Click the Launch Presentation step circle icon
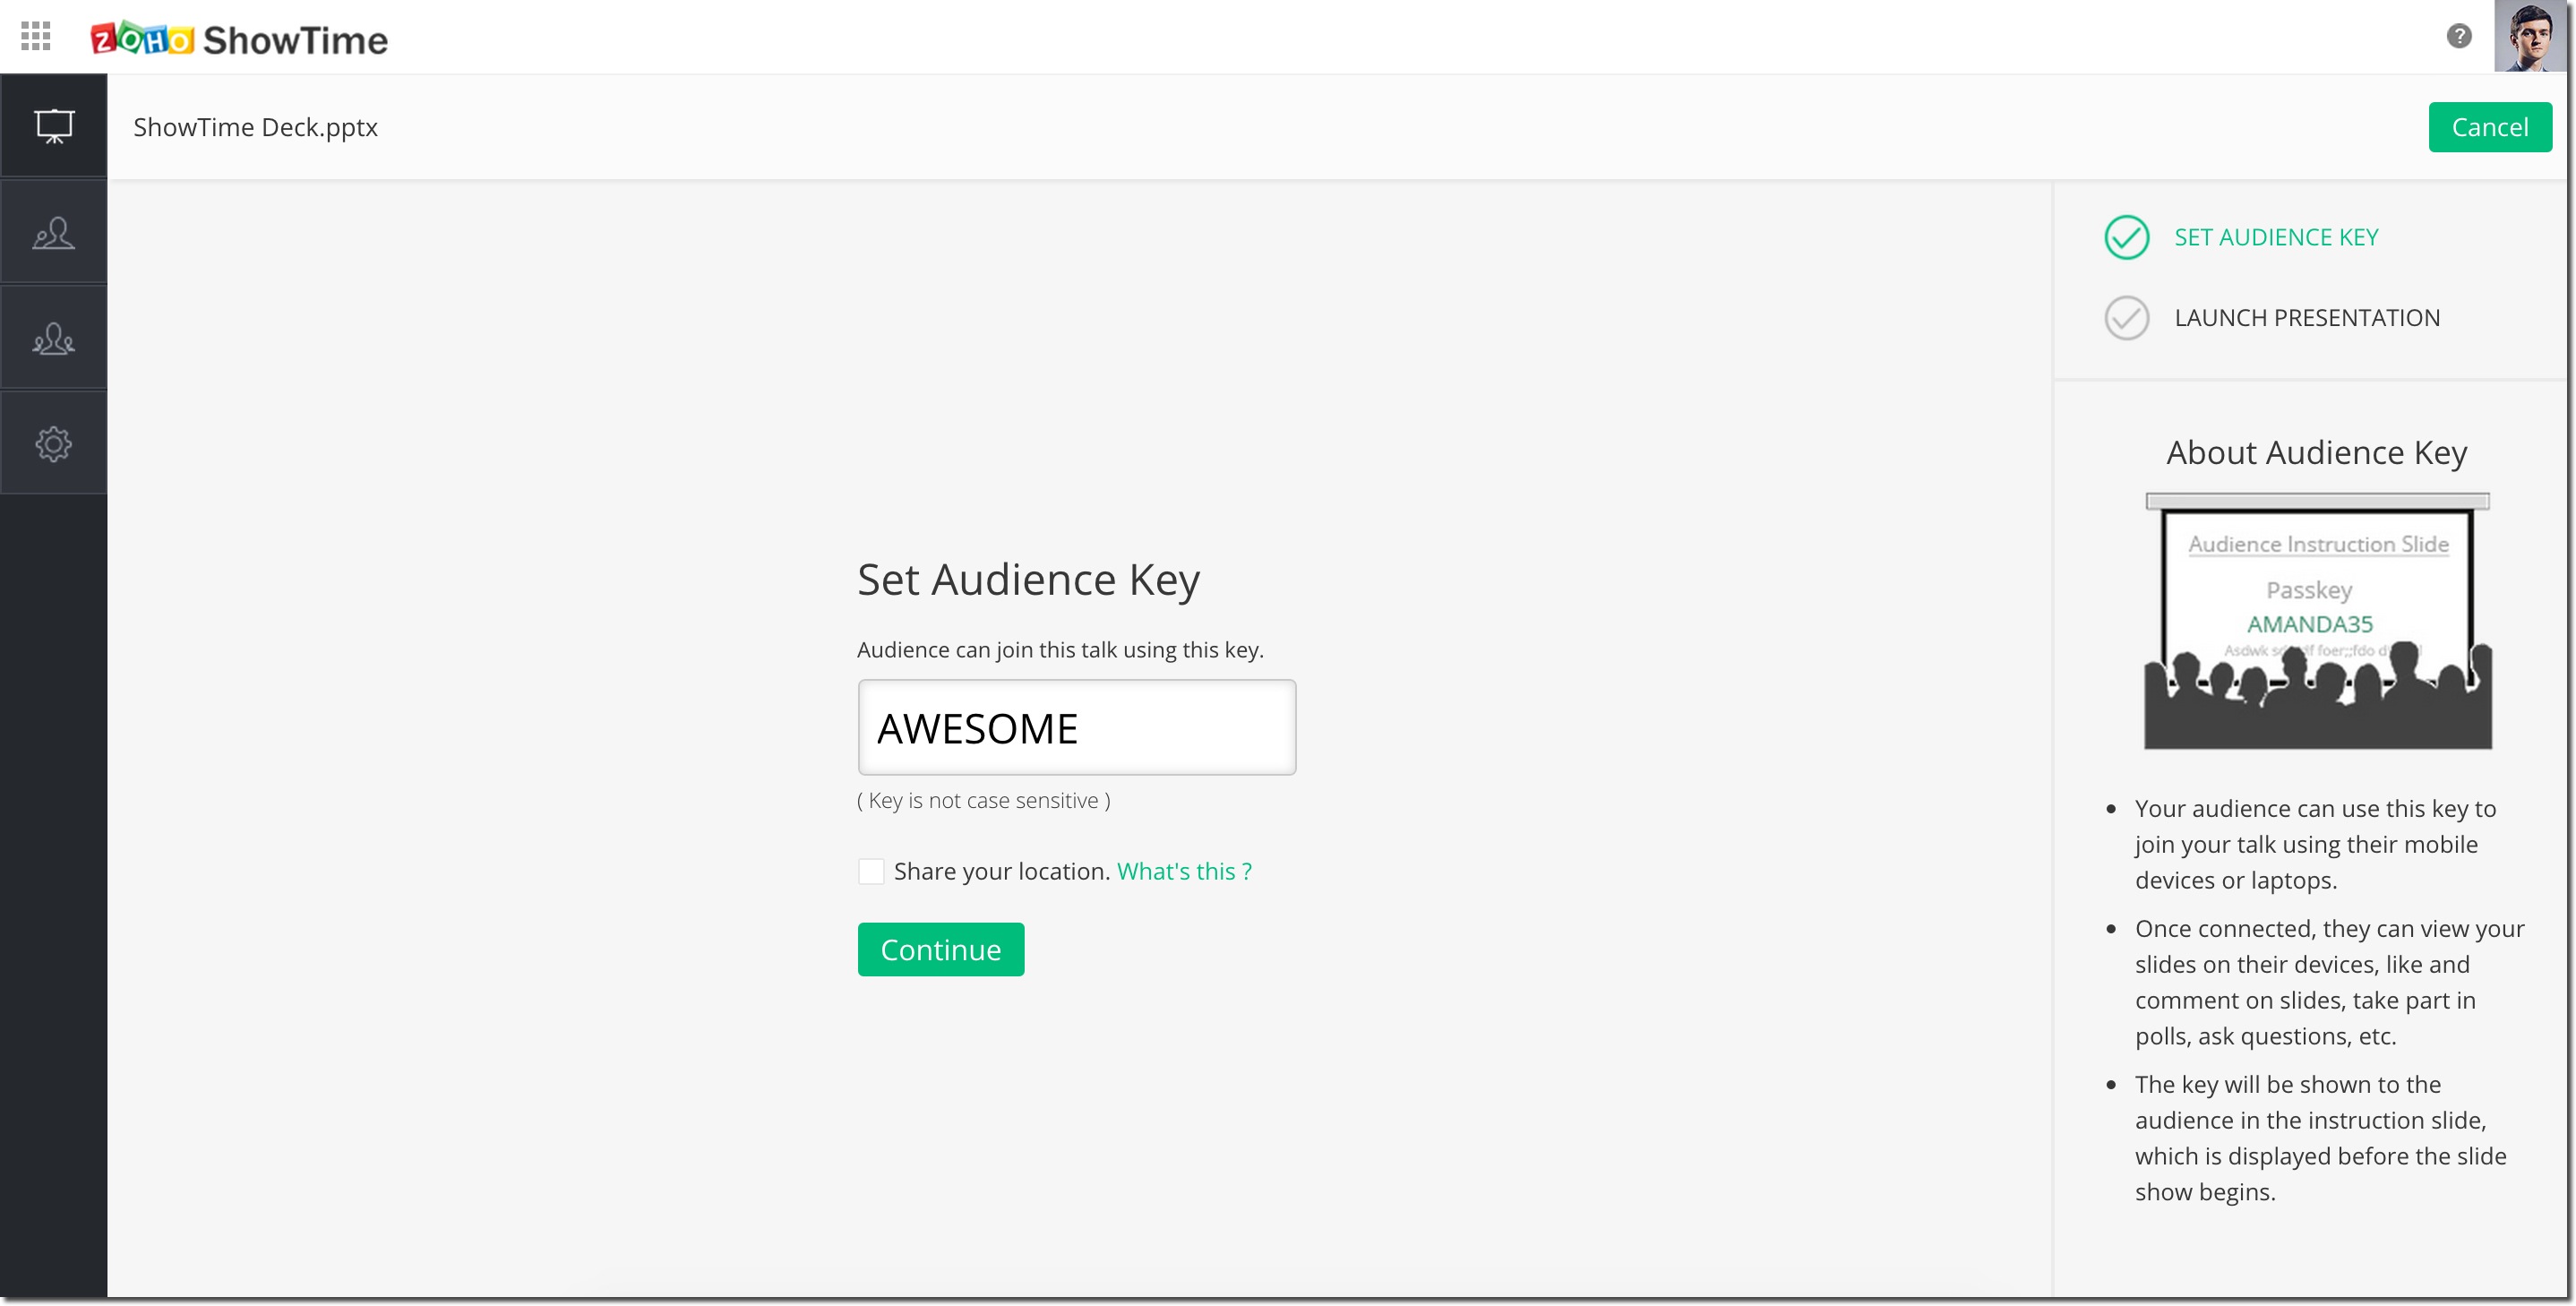The image size is (2576, 1306). 2126,319
